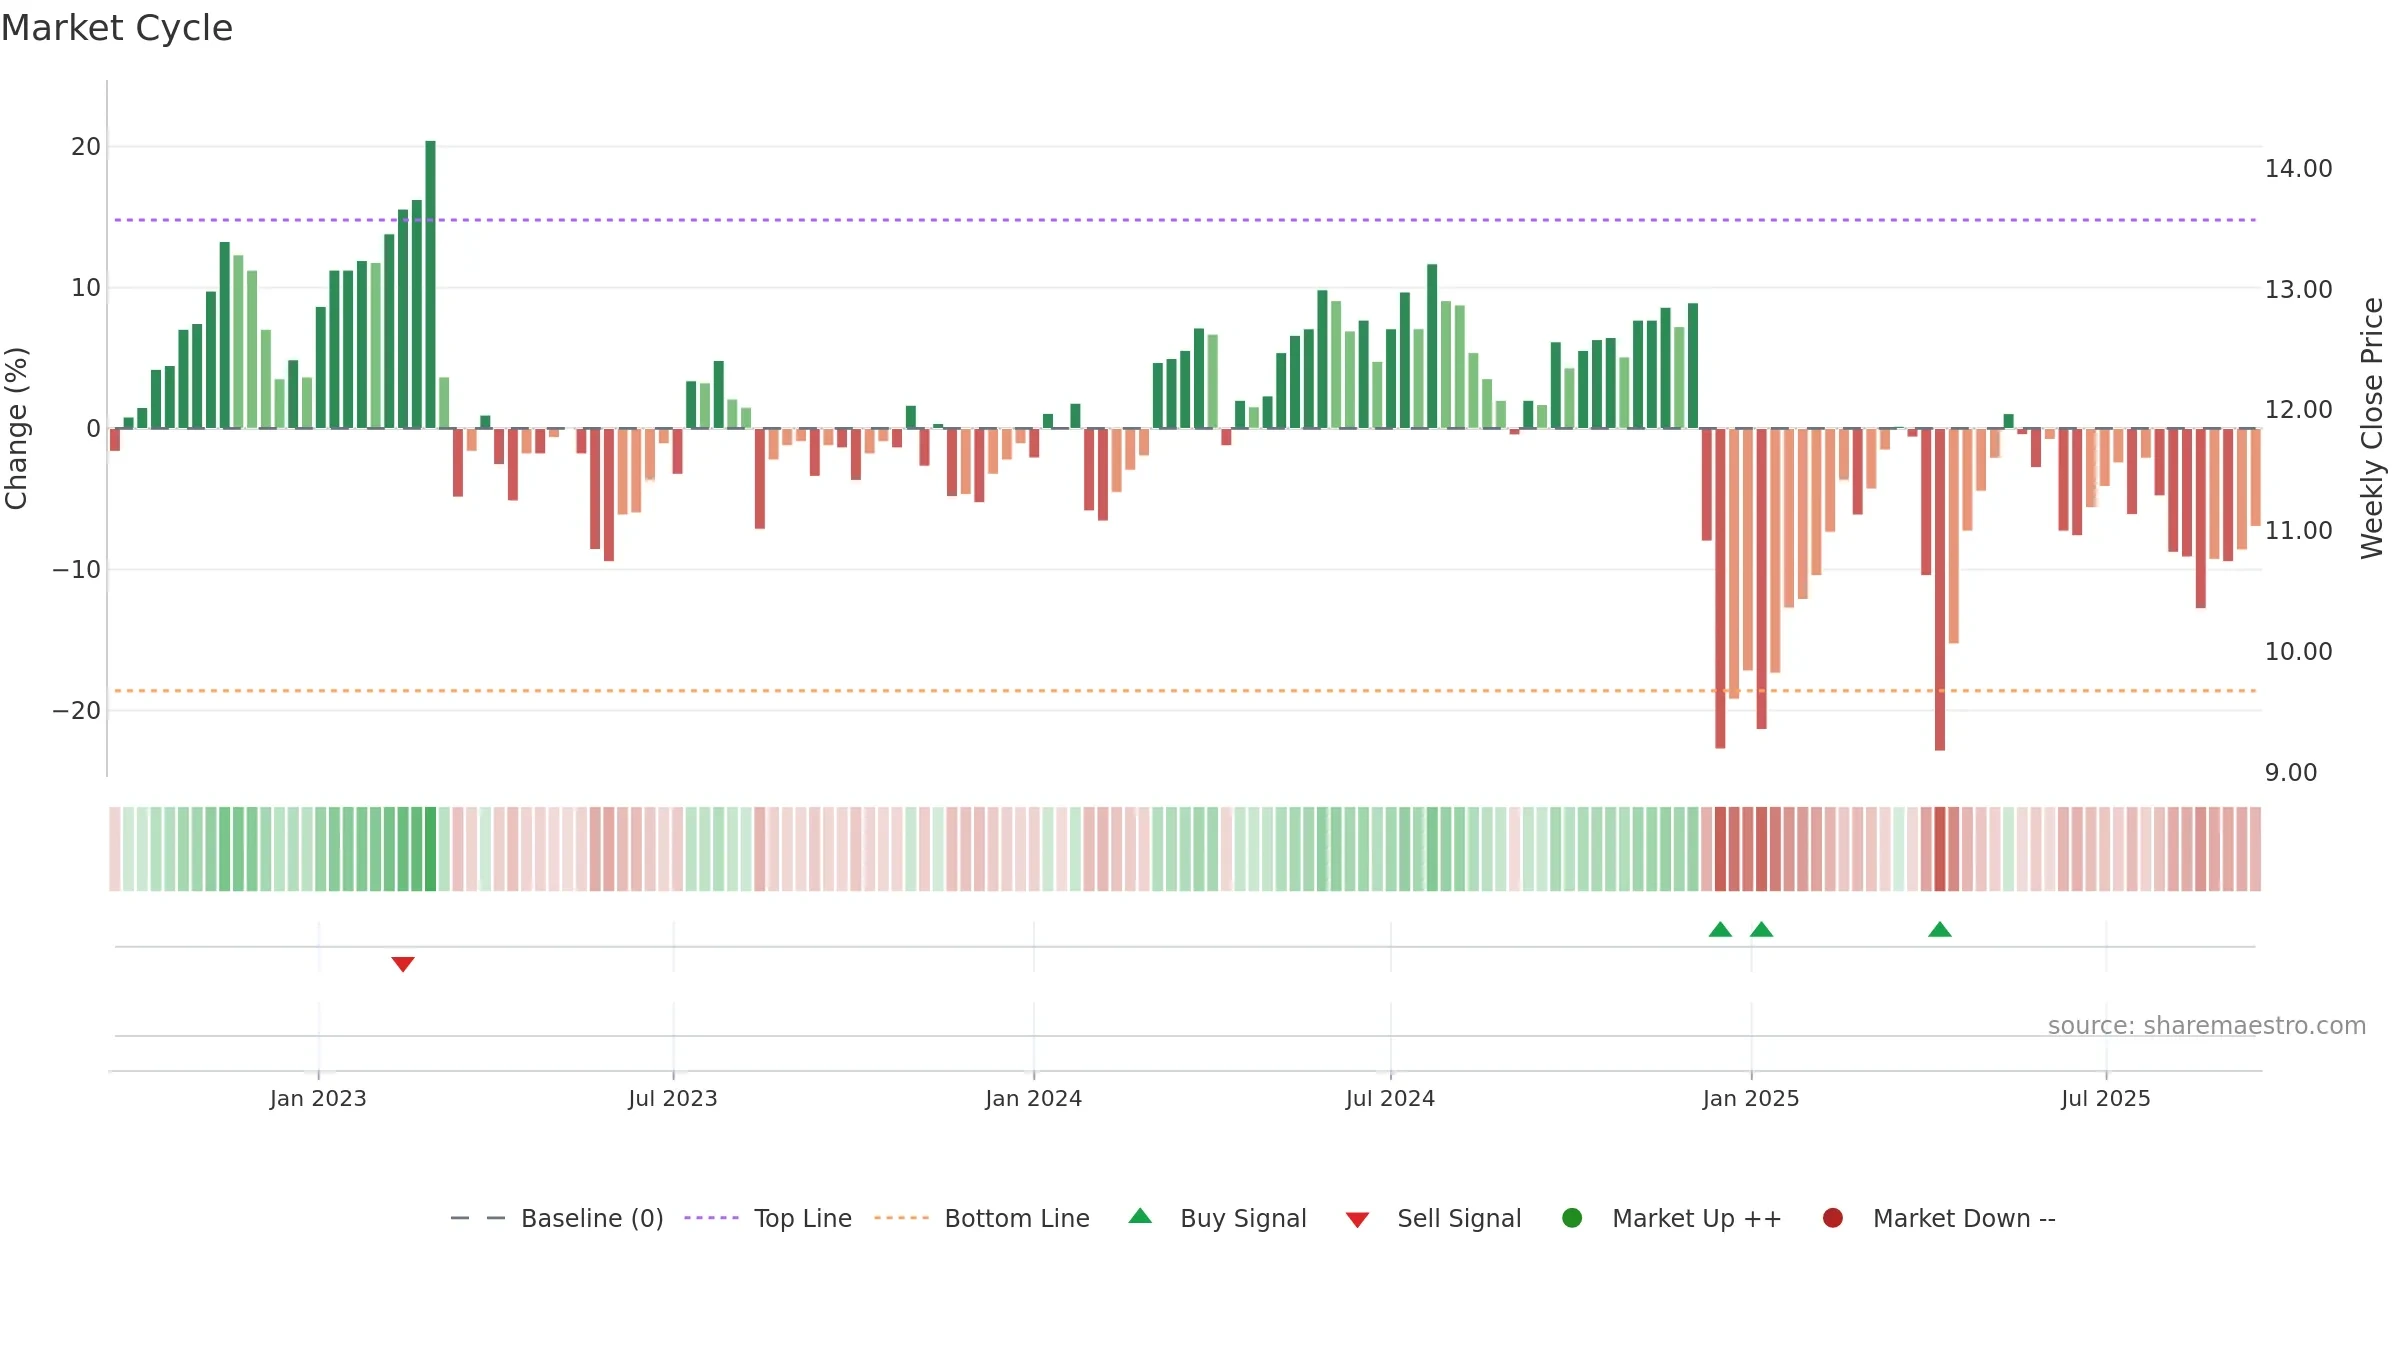Click the Jan 2023 axis label
Viewport: 2400px width, 1350px height.
[x=318, y=1098]
